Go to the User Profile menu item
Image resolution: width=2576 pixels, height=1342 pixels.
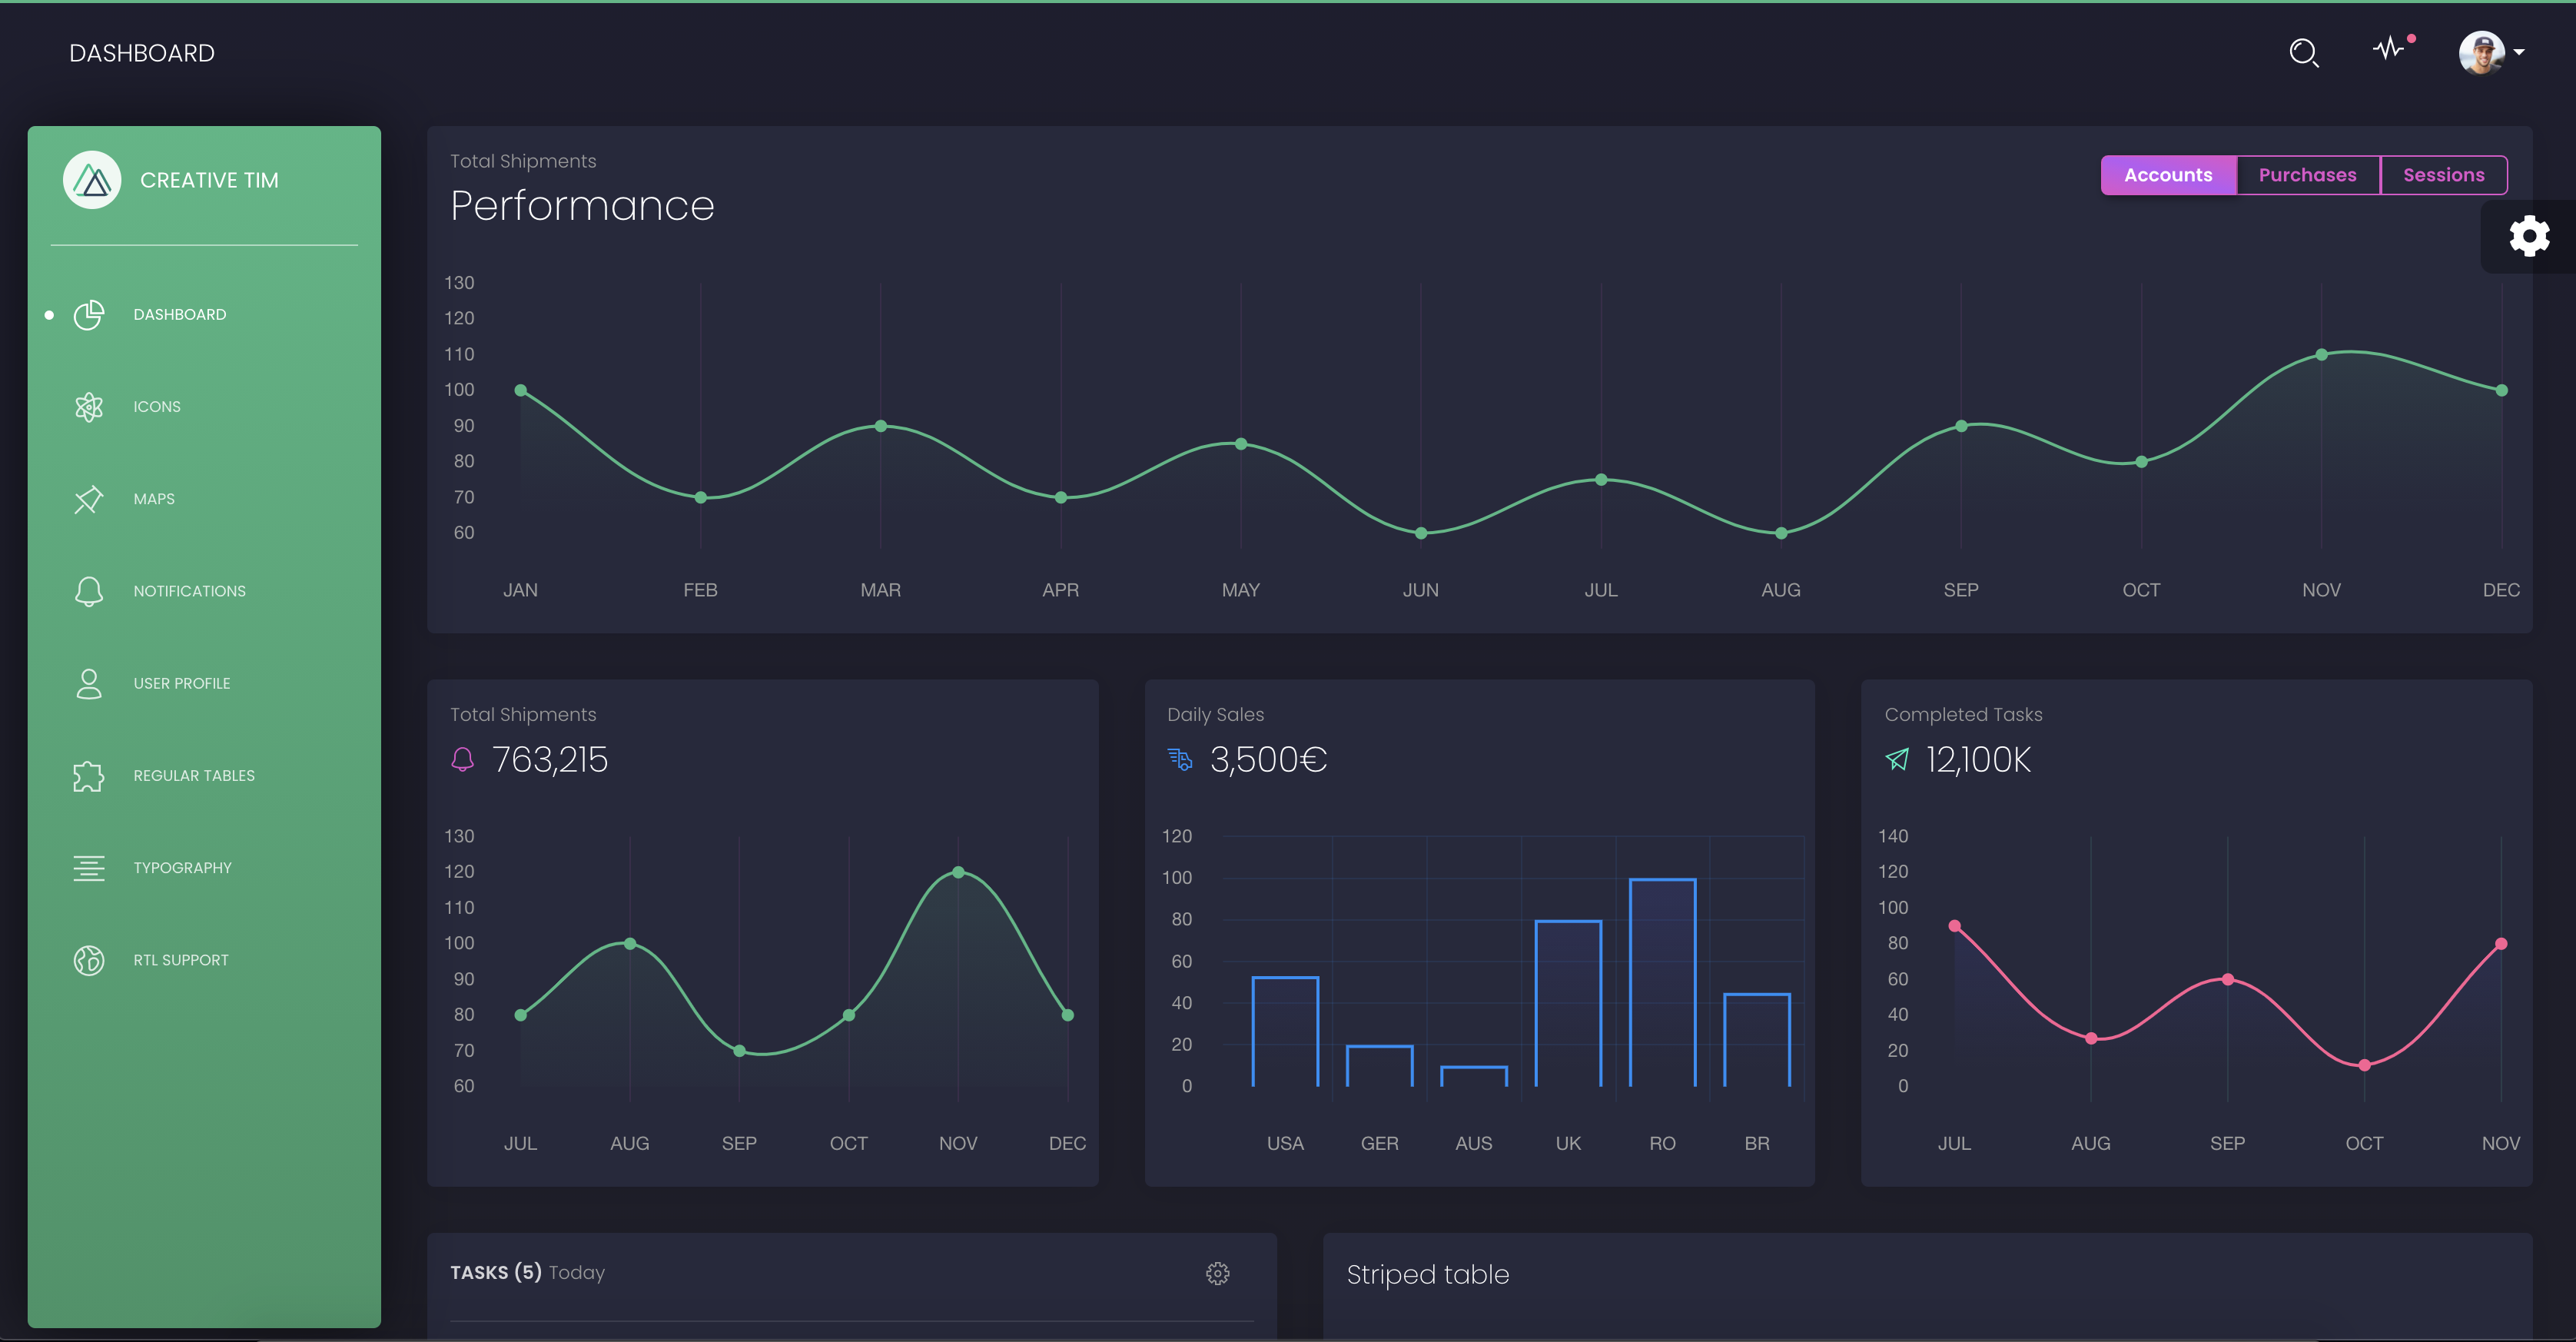[x=182, y=684]
